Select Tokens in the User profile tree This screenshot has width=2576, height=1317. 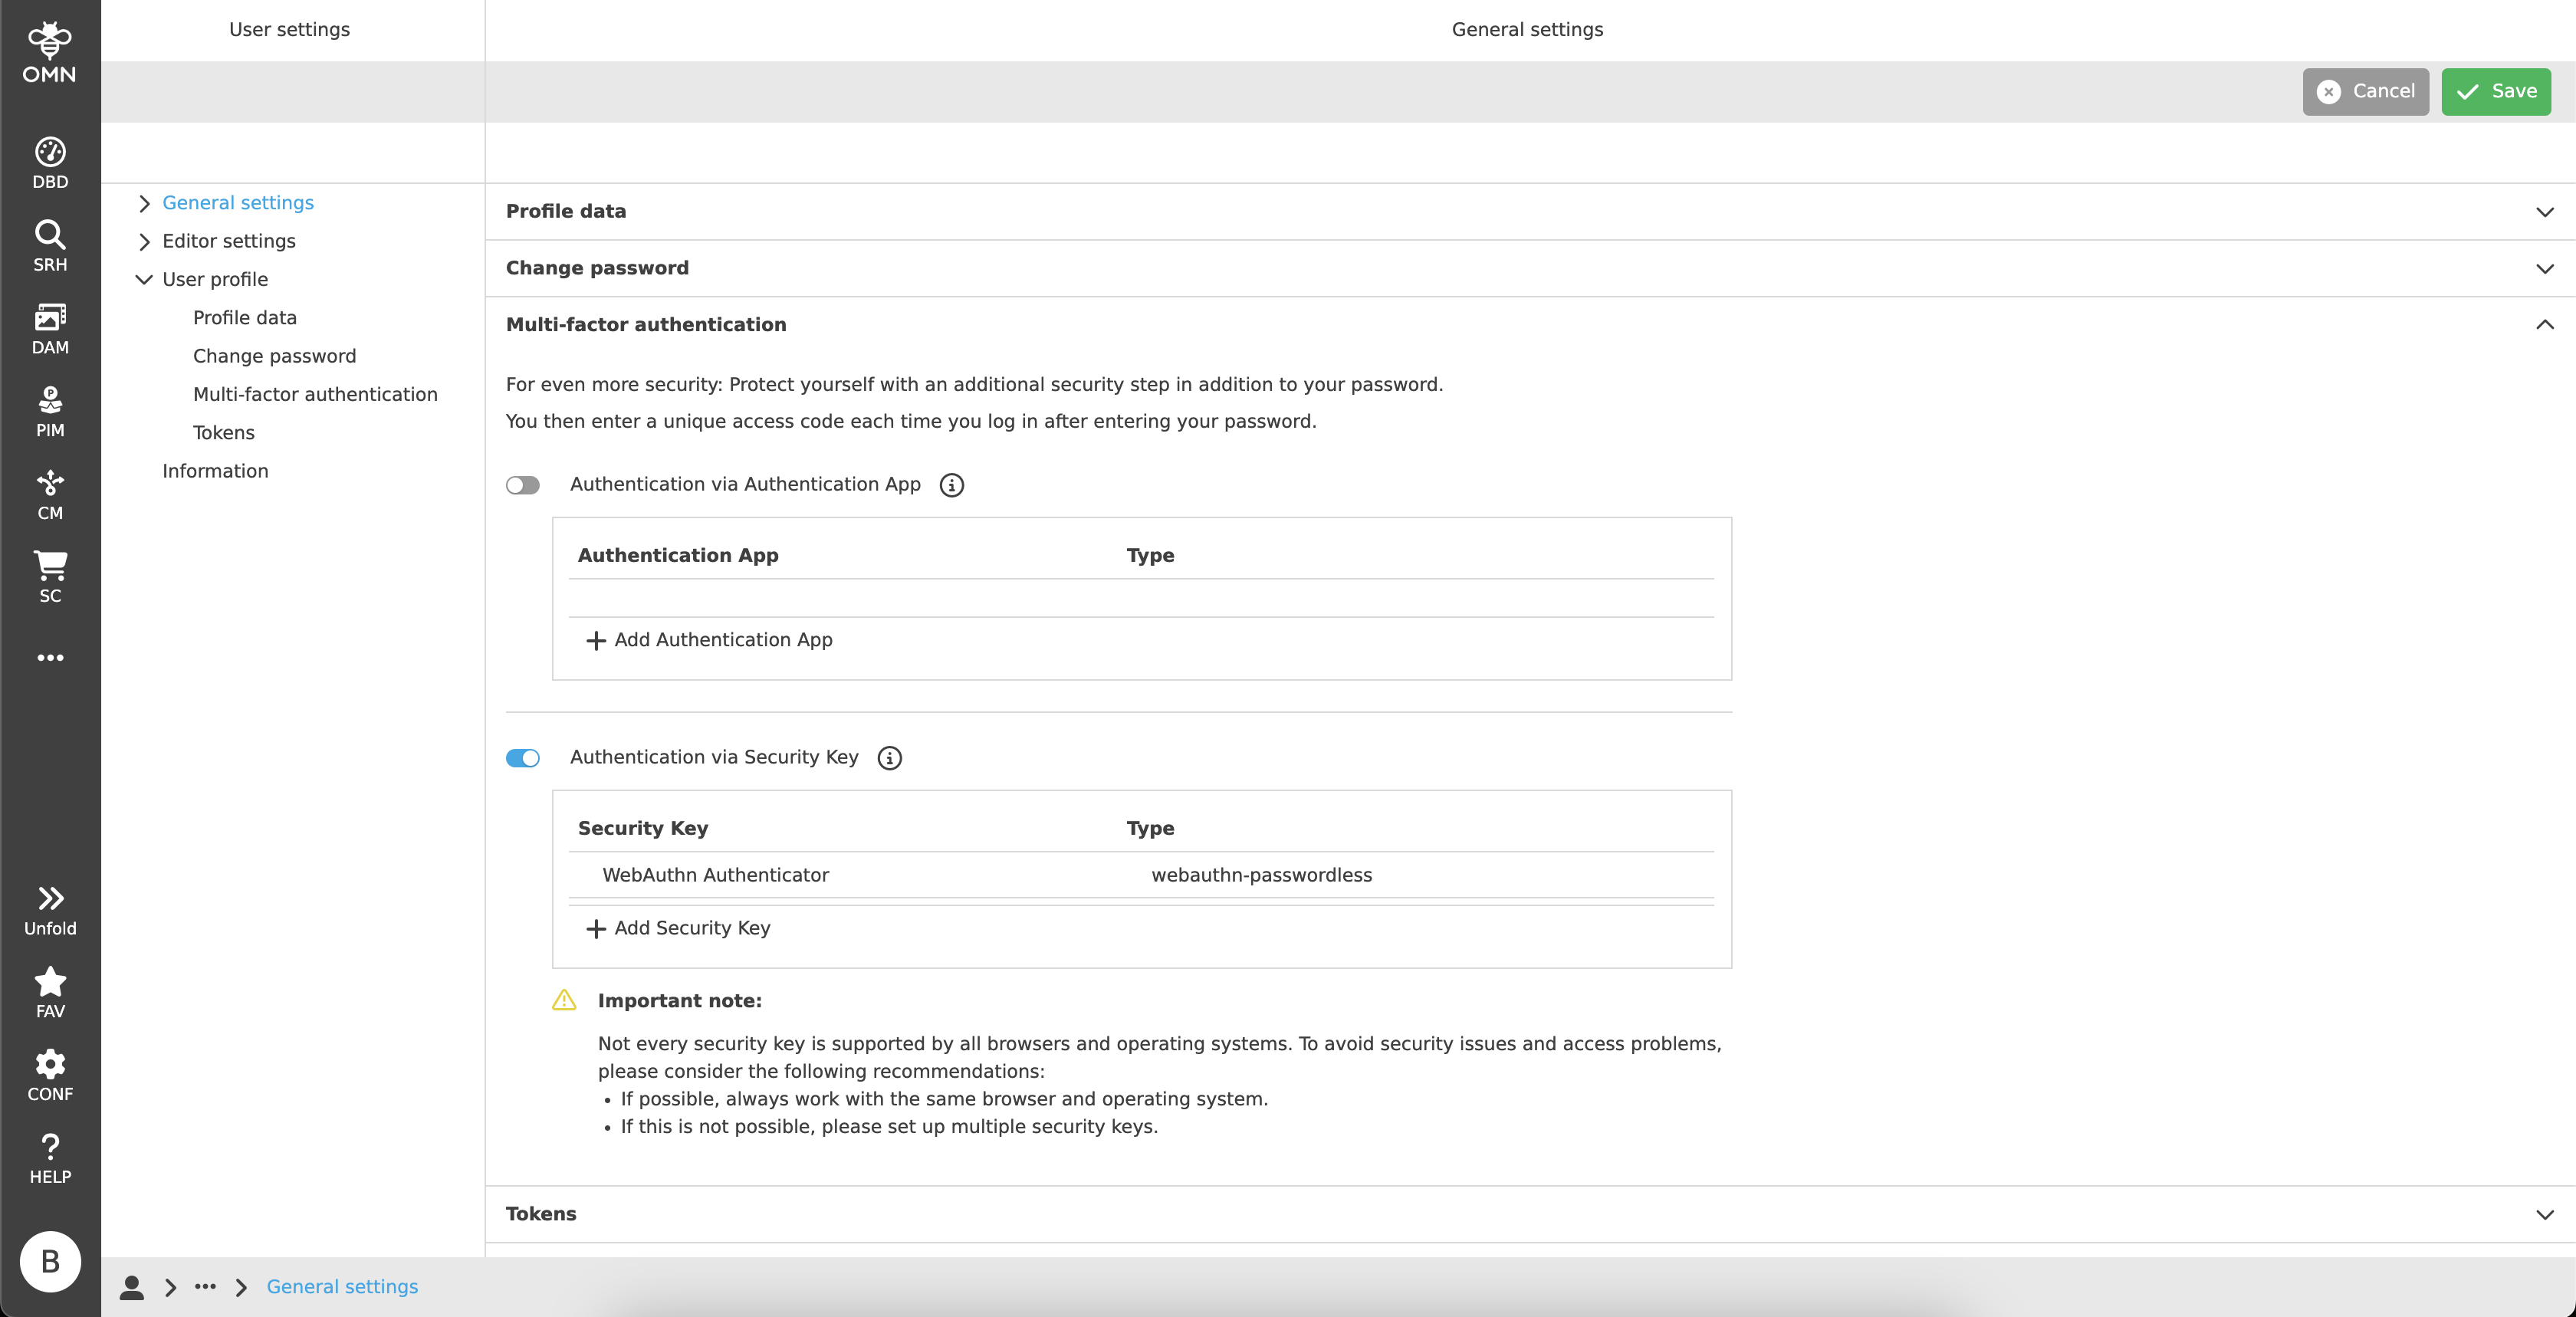pyautogui.click(x=223, y=432)
